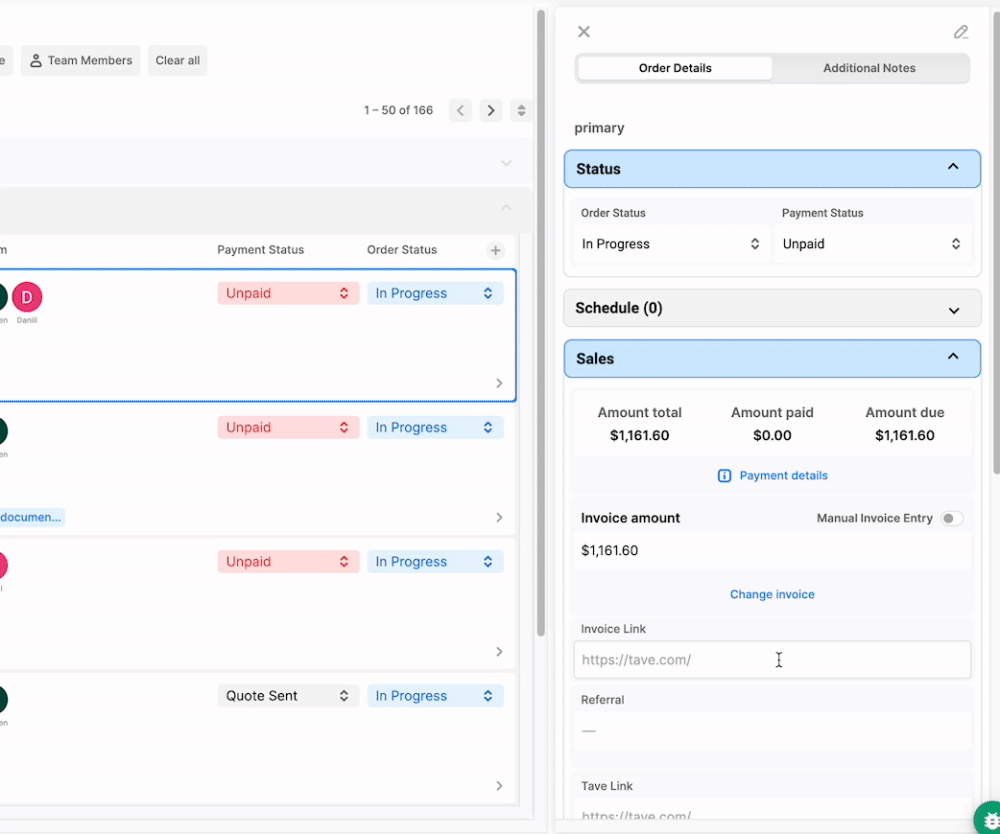Open Order Status dropdown in Status section
This screenshot has width=1000, height=834.
(671, 244)
